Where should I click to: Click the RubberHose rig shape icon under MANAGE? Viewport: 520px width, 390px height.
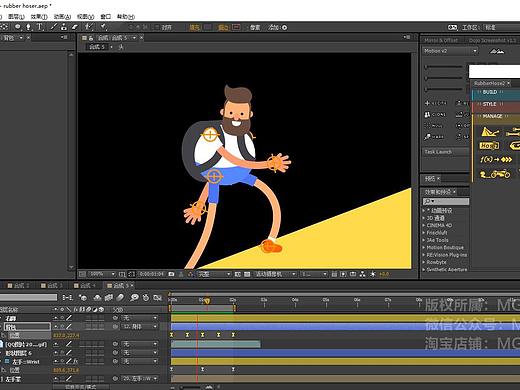pyautogui.click(x=490, y=132)
